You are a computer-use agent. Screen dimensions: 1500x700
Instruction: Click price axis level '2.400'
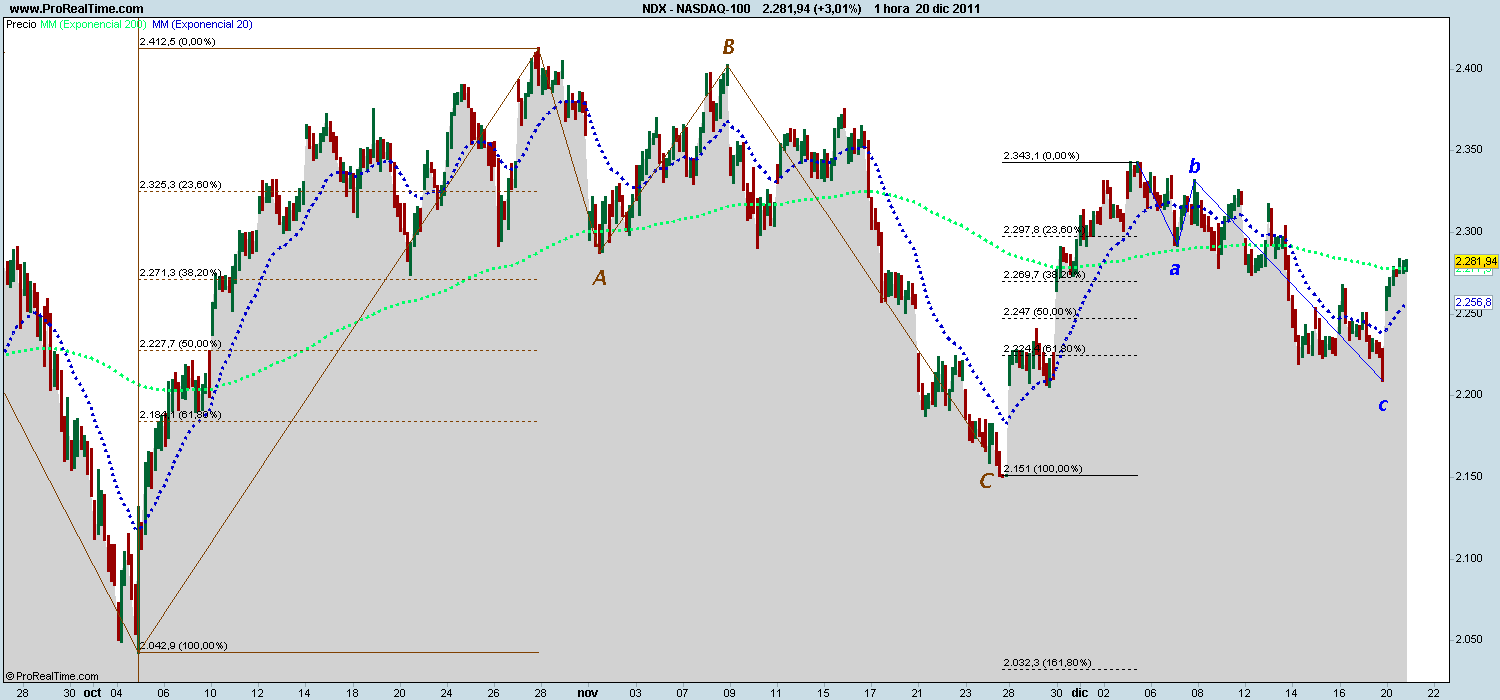point(1469,68)
